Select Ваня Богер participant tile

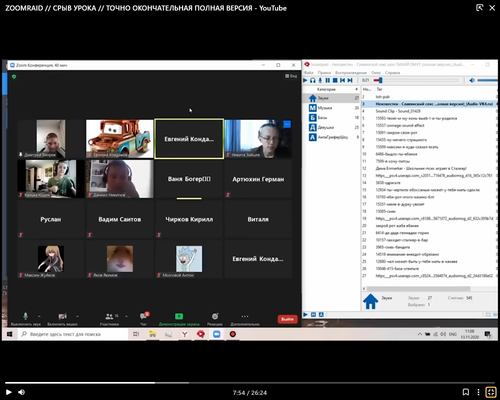tap(189, 179)
